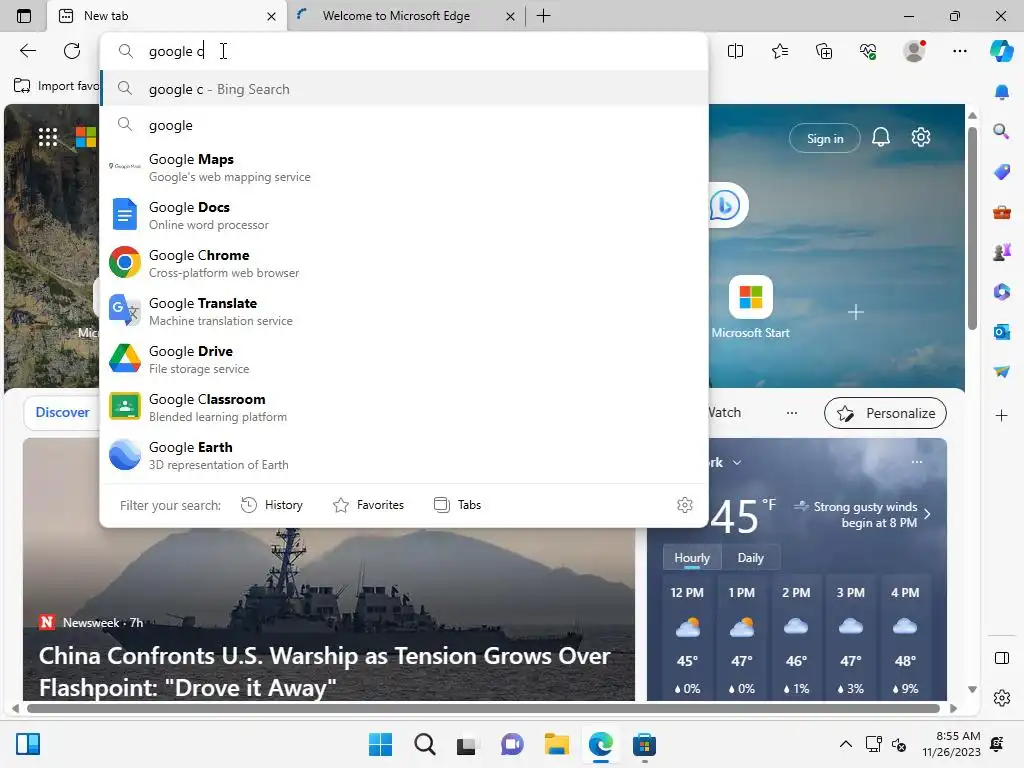Open Settings and more ellipsis menu
The width and height of the screenshot is (1024, 768).
pos(959,51)
